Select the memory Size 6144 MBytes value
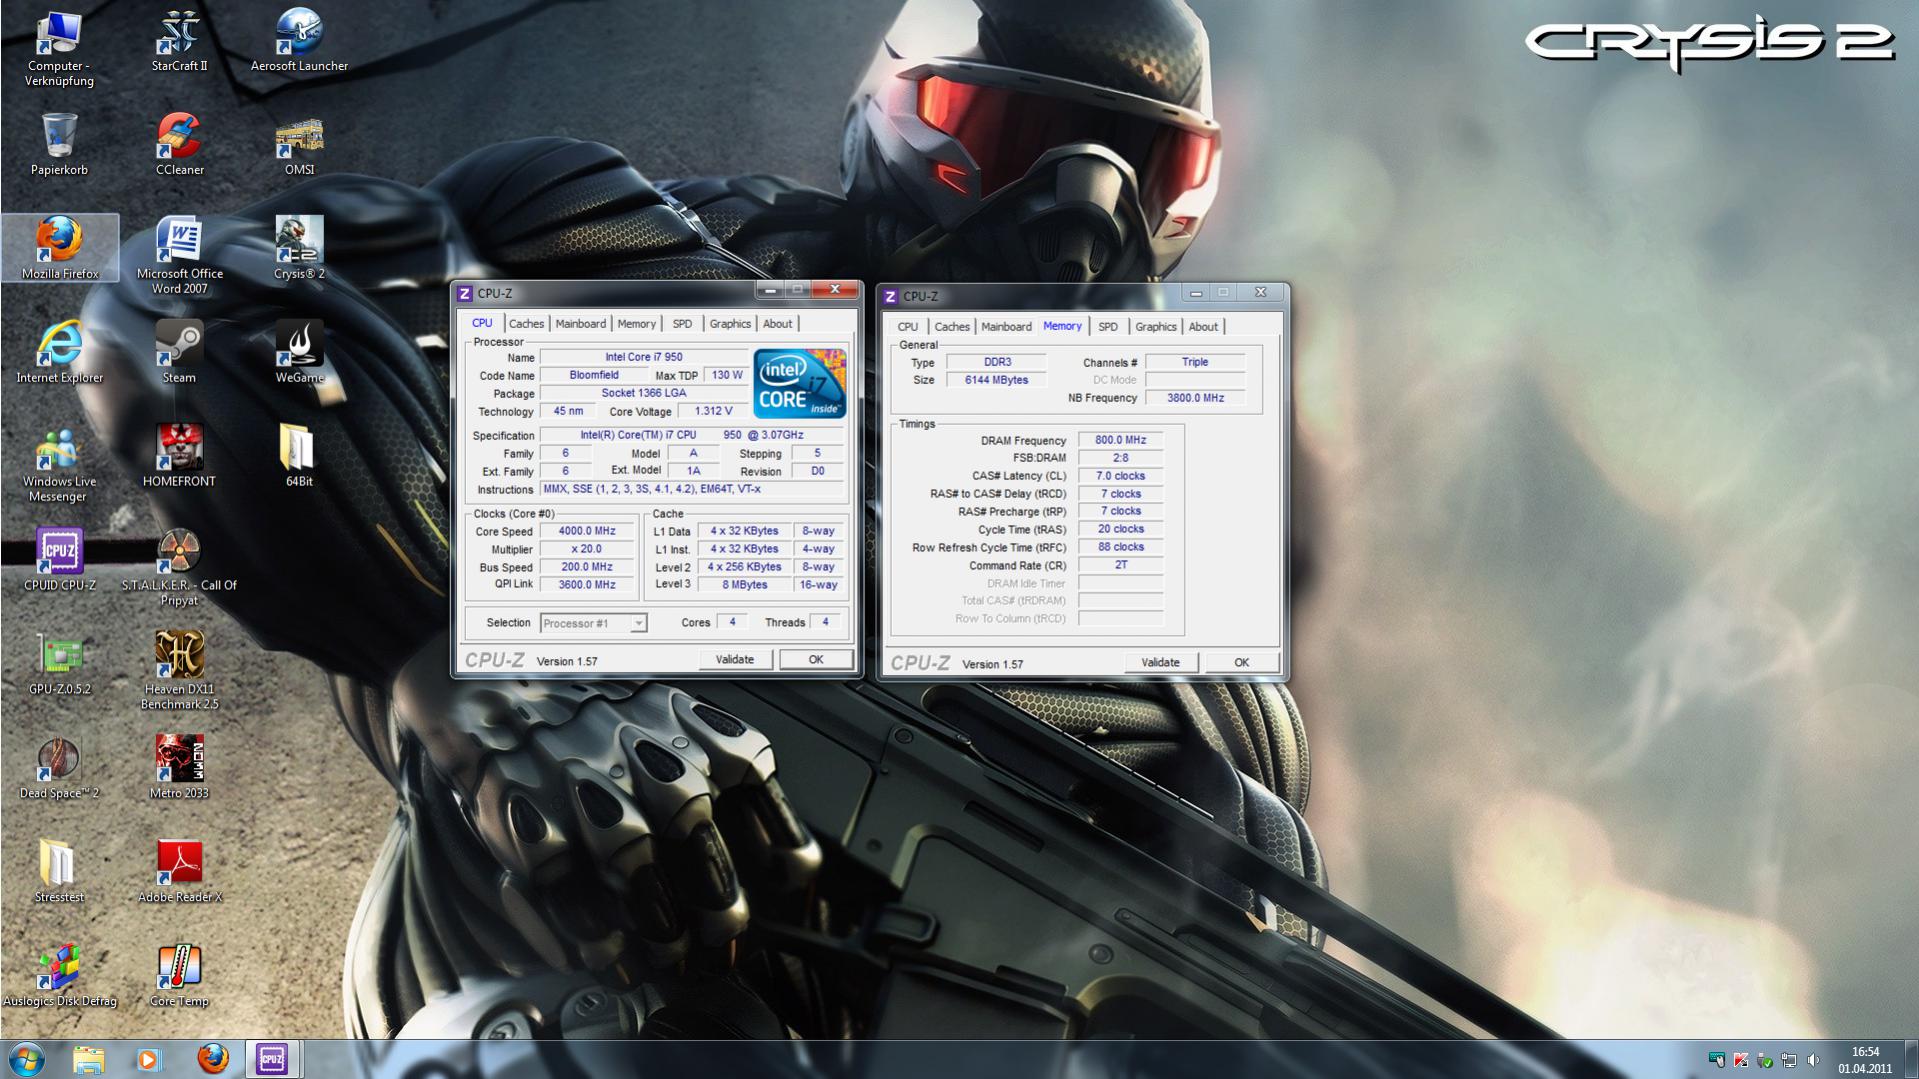This screenshot has height=1079, width=1919. coord(996,380)
